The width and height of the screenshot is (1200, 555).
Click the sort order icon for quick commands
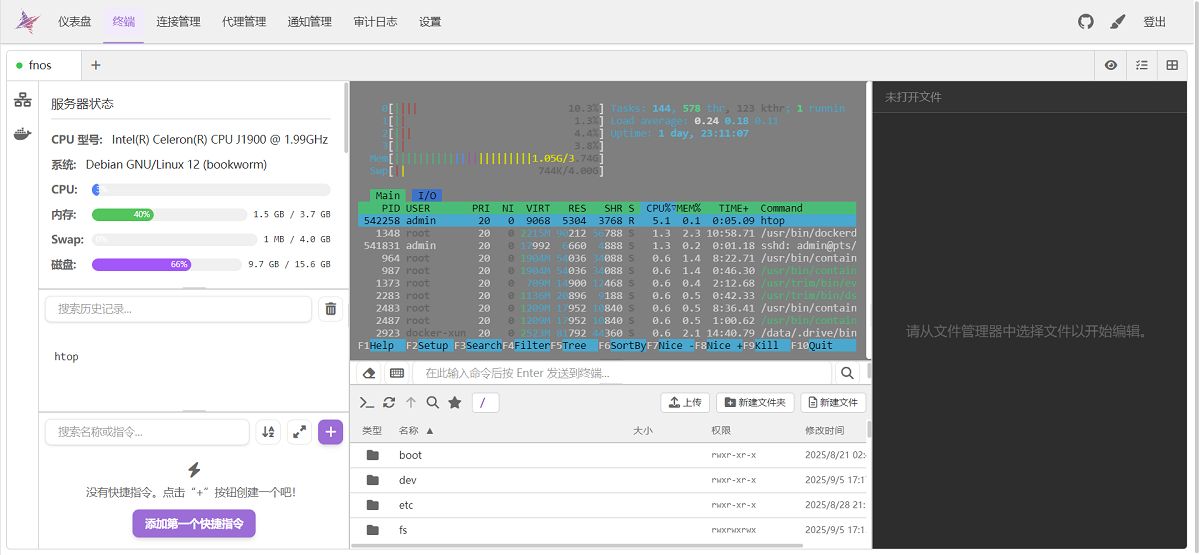pos(267,432)
